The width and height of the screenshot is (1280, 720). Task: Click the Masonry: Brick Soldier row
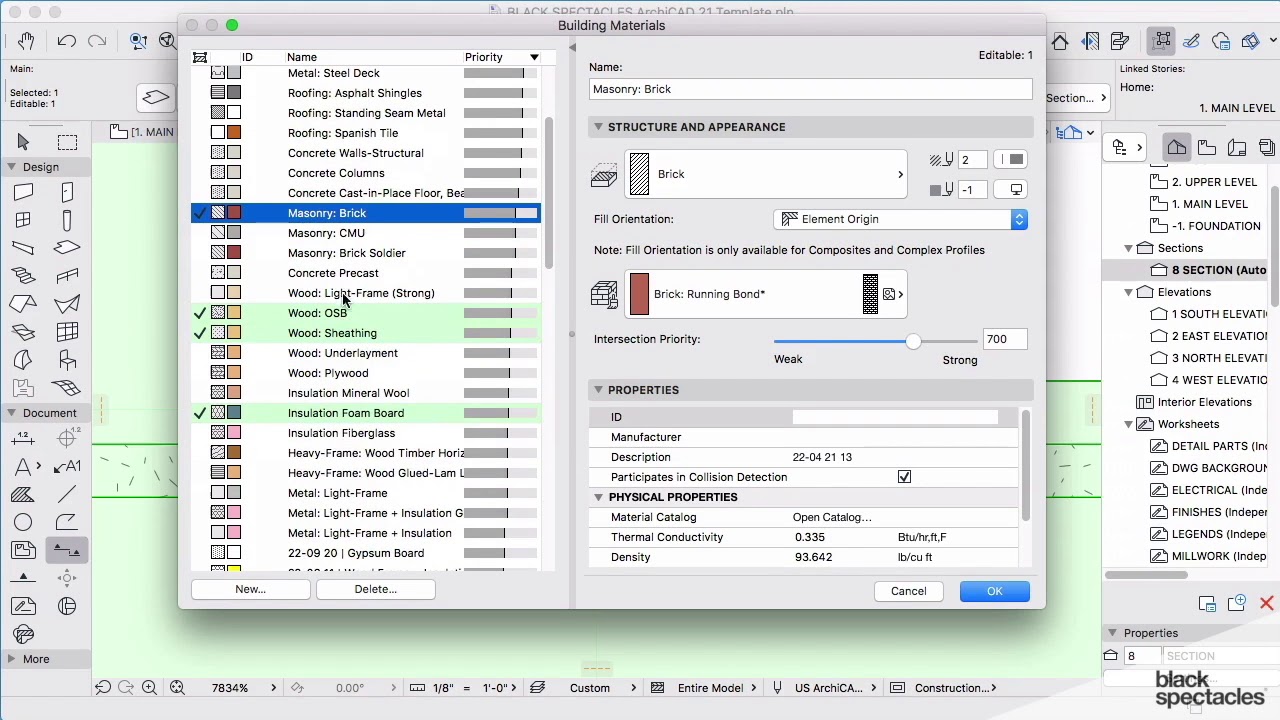[366, 253]
